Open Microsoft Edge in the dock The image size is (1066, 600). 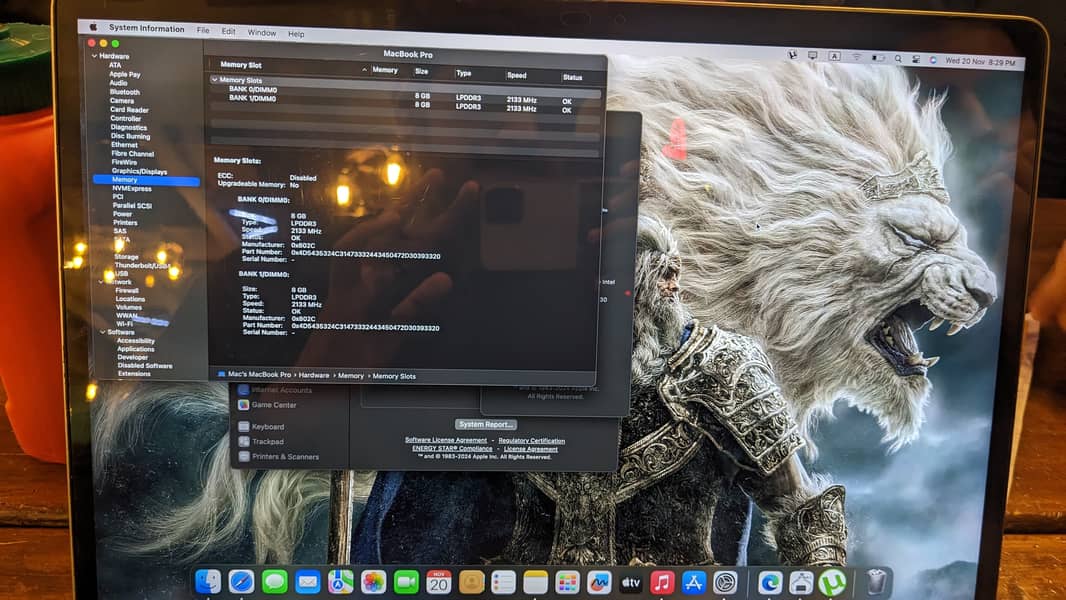770,582
